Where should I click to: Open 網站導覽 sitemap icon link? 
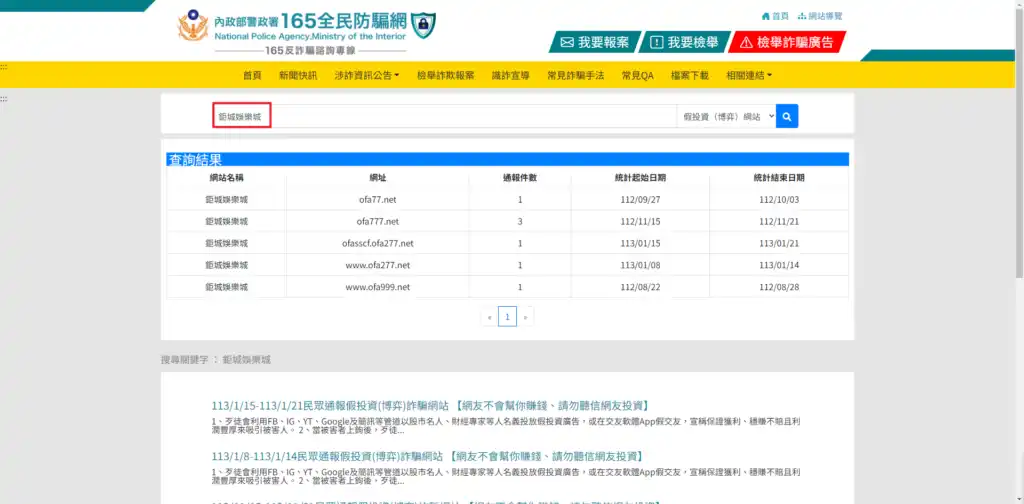[820, 16]
